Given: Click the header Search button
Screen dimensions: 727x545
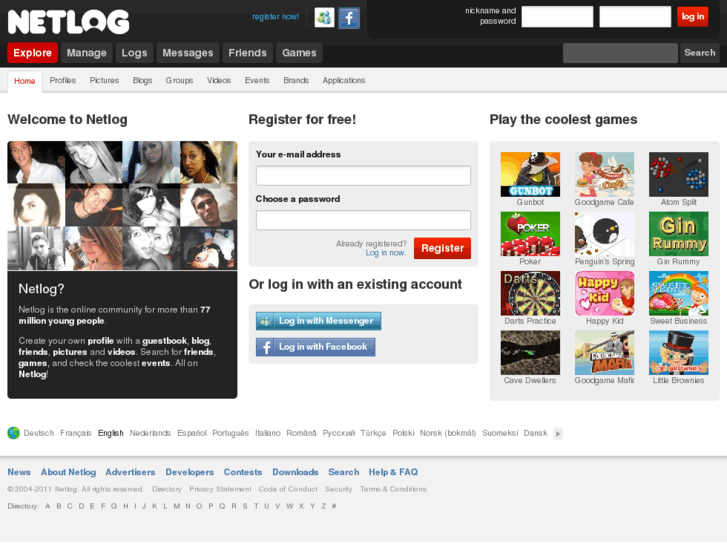Looking at the screenshot, I should (700, 53).
